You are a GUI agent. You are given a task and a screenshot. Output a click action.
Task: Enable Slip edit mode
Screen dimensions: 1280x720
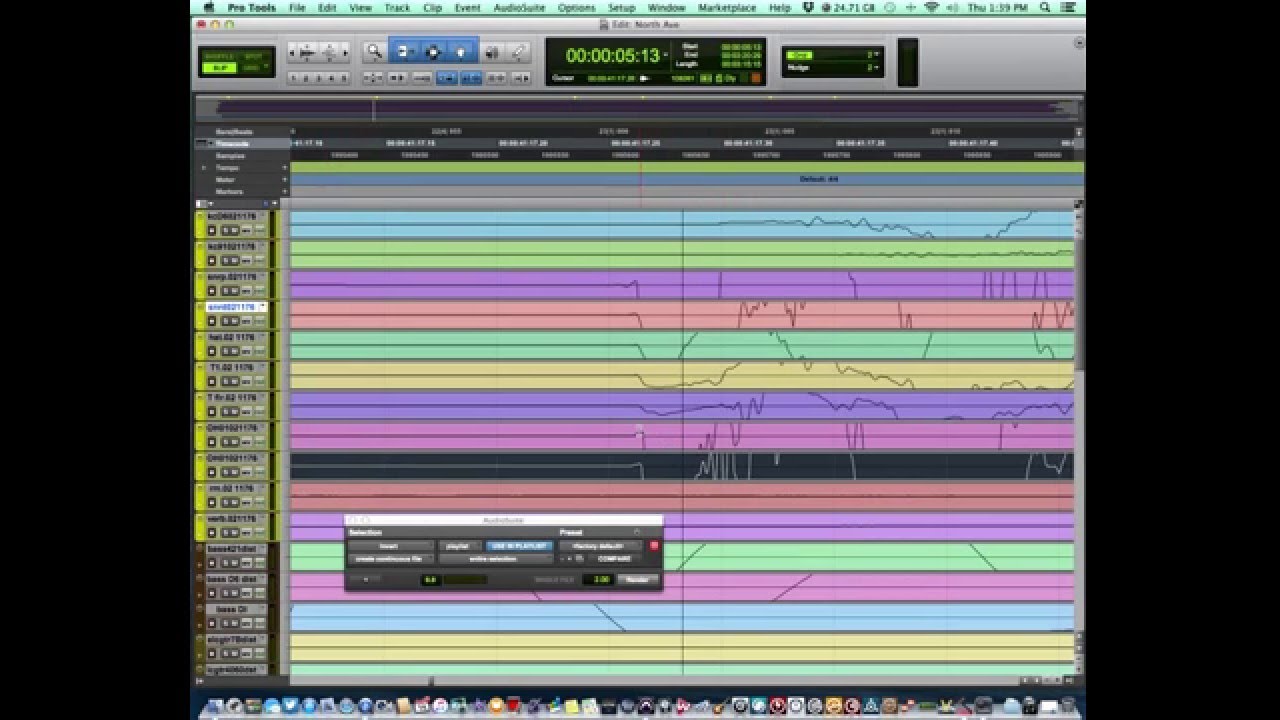[217, 67]
